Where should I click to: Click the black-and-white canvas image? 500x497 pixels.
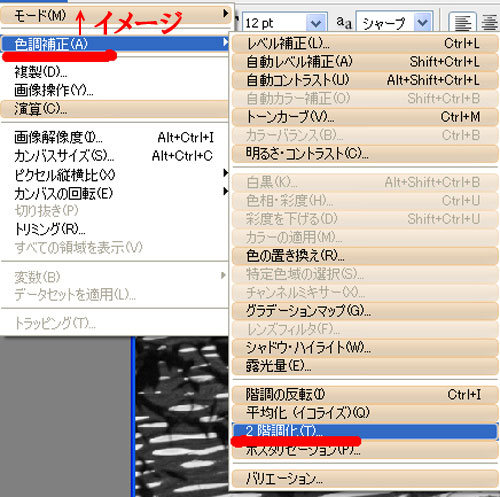click(182, 417)
